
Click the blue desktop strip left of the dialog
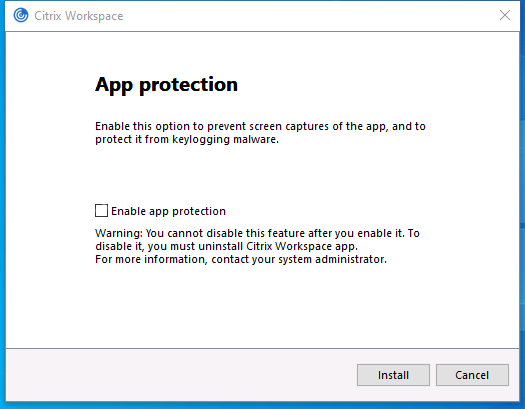(2, 201)
